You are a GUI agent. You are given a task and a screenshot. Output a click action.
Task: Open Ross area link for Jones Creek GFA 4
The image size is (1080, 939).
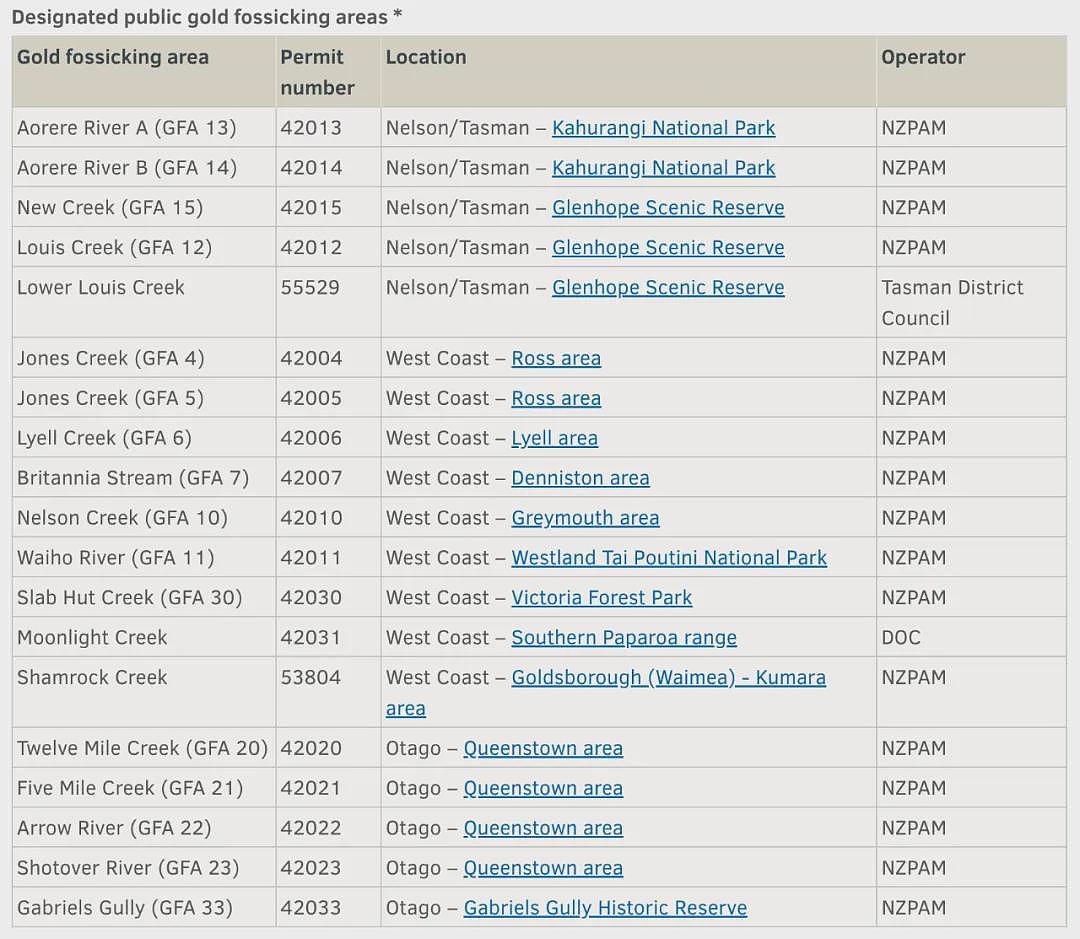[x=556, y=359]
